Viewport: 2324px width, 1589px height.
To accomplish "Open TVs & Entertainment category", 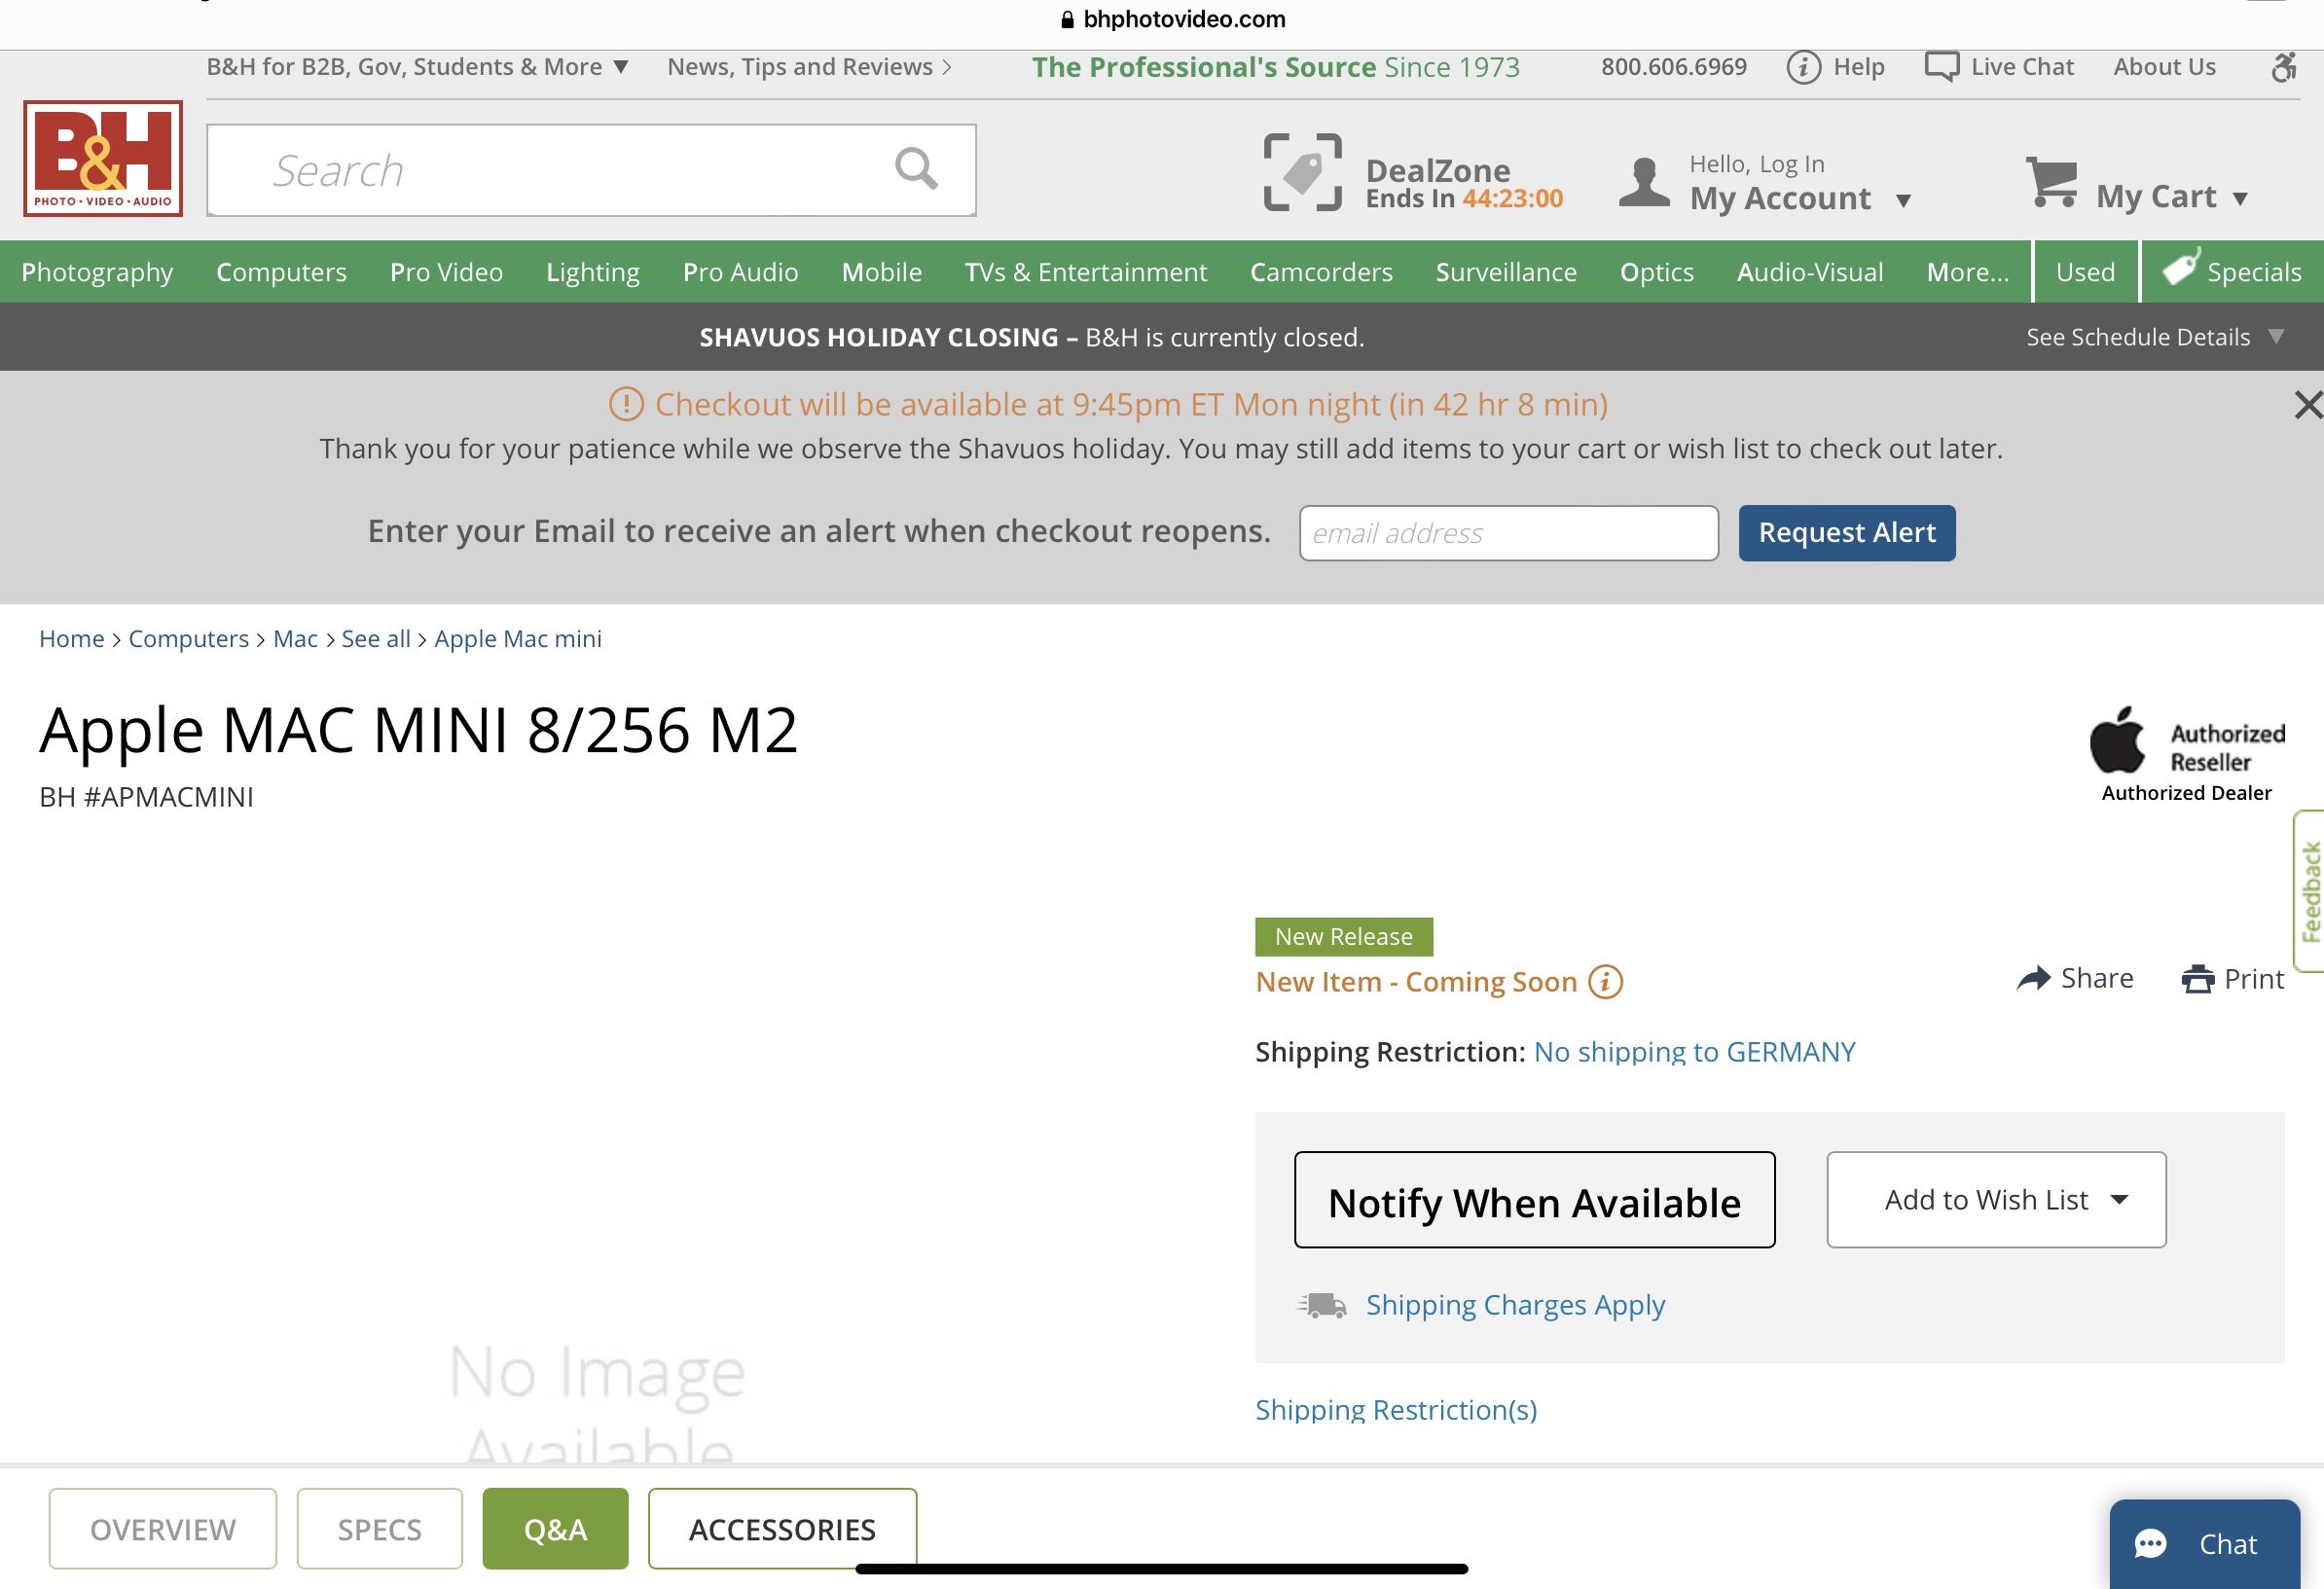I will [1085, 272].
